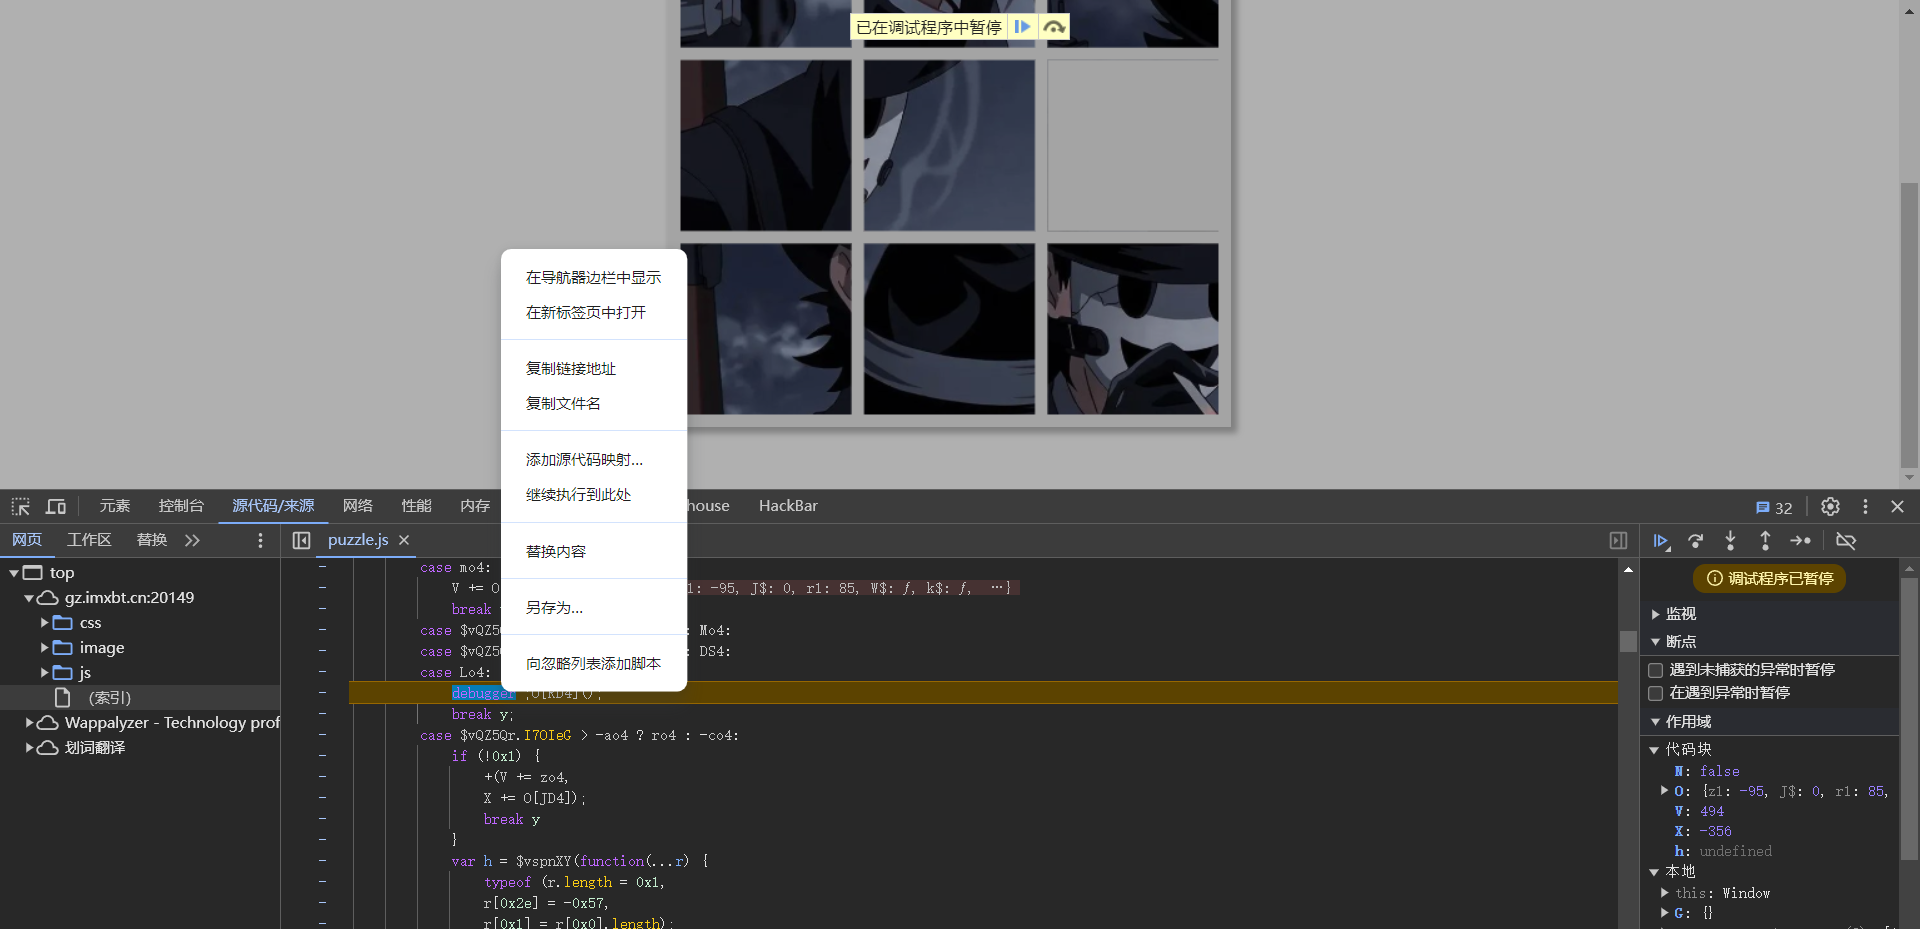This screenshot has height=929, width=1920.
Task: Expand the Watch (监视) section
Action: click(x=1656, y=614)
